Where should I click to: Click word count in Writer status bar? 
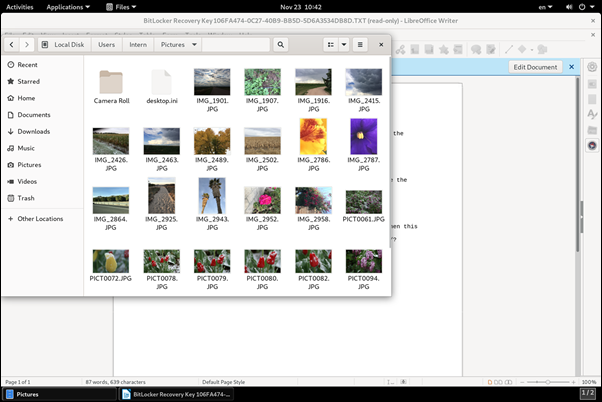(x=116, y=382)
